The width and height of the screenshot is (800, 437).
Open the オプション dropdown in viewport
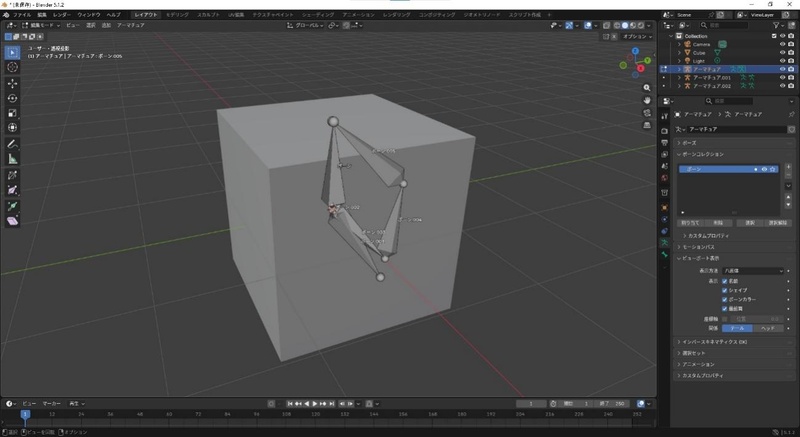[x=637, y=36]
